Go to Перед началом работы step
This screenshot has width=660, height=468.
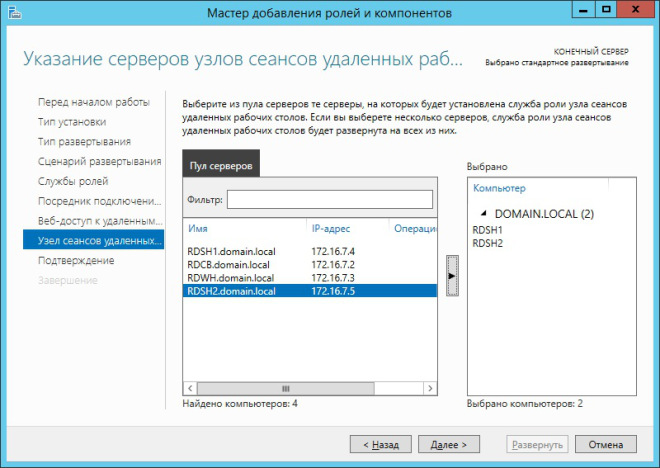pos(93,102)
